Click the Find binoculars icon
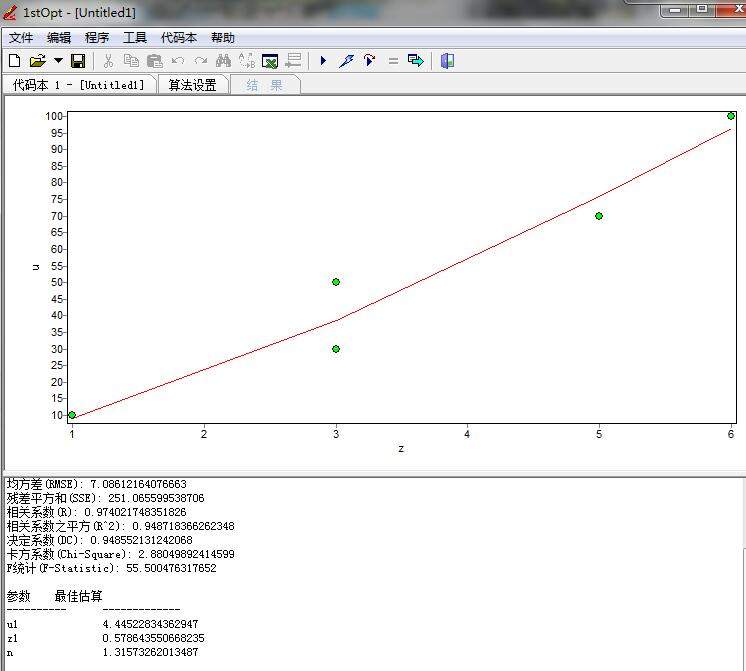 point(223,60)
